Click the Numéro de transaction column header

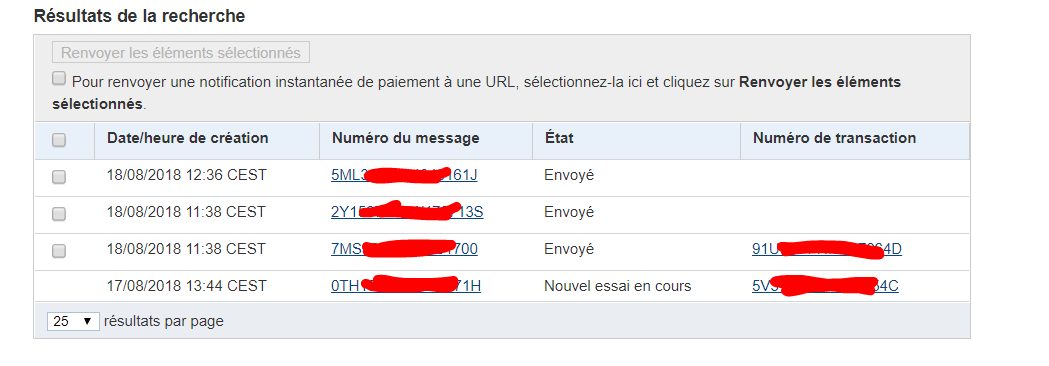click(x=834, y=138)
